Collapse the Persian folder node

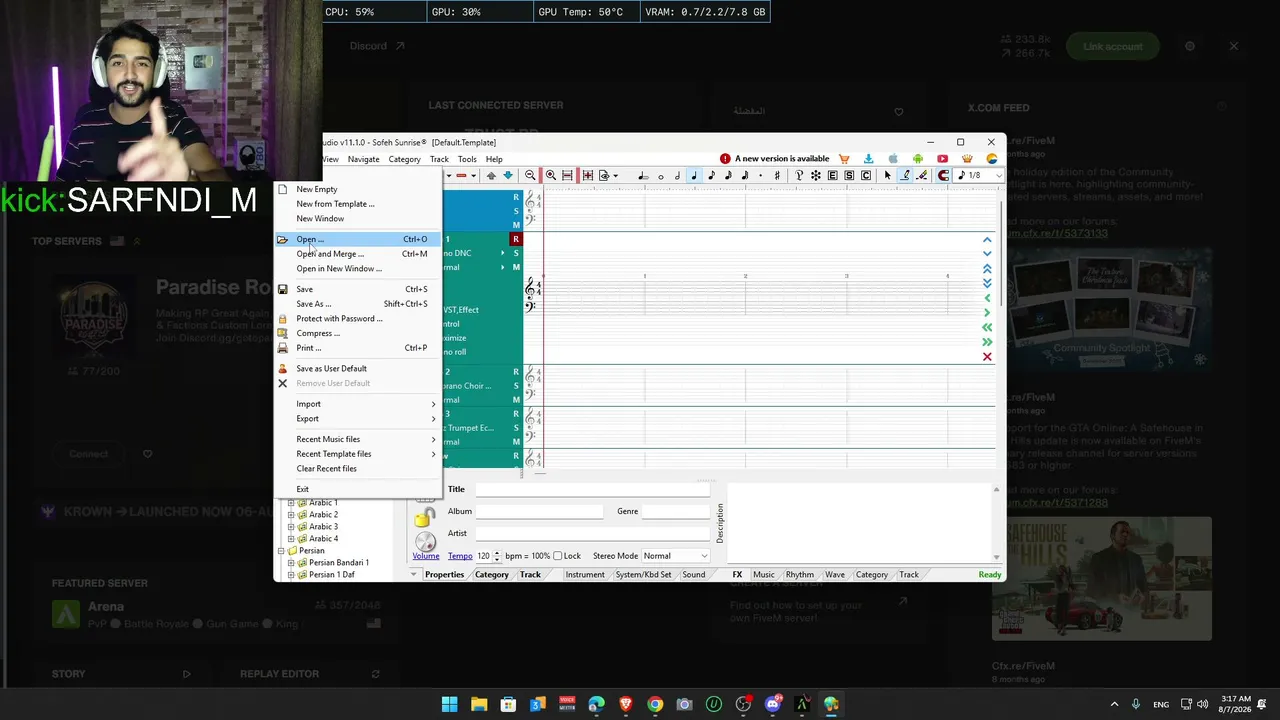280,551
